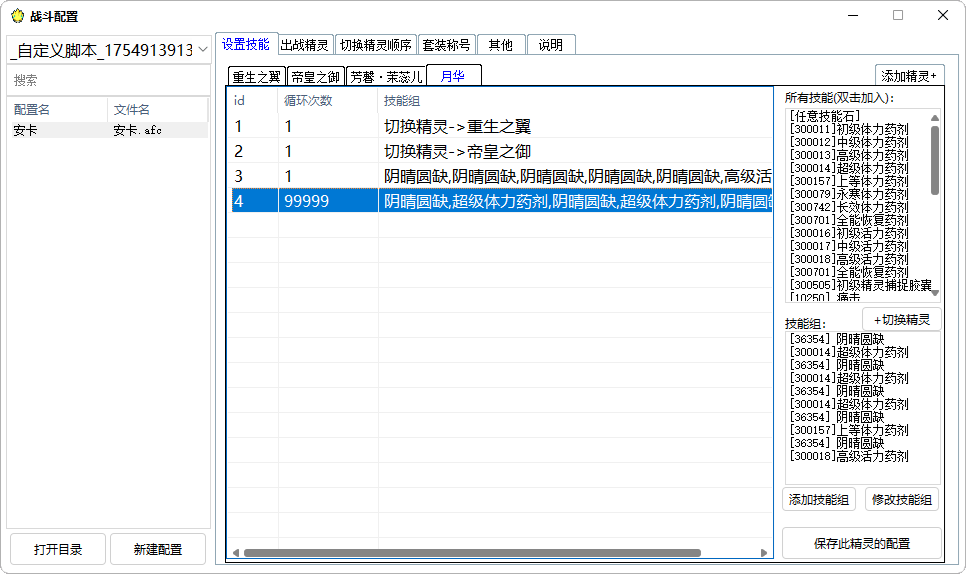Select the 帝皇之御 sprite tab
966x574 pixels.
pos(315,76)
